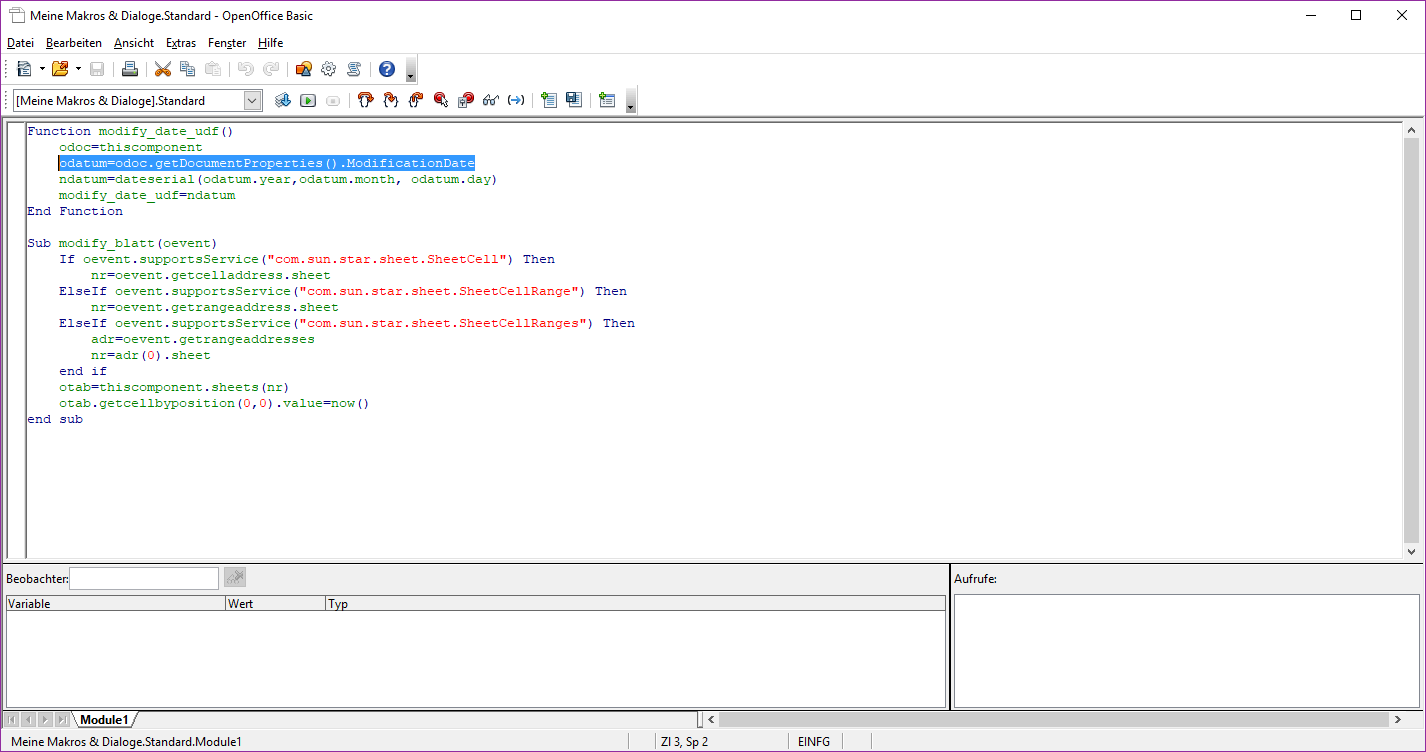1426x752 pixels.
Task: Click the Find Parentheses icon
Action: point(515,100)
